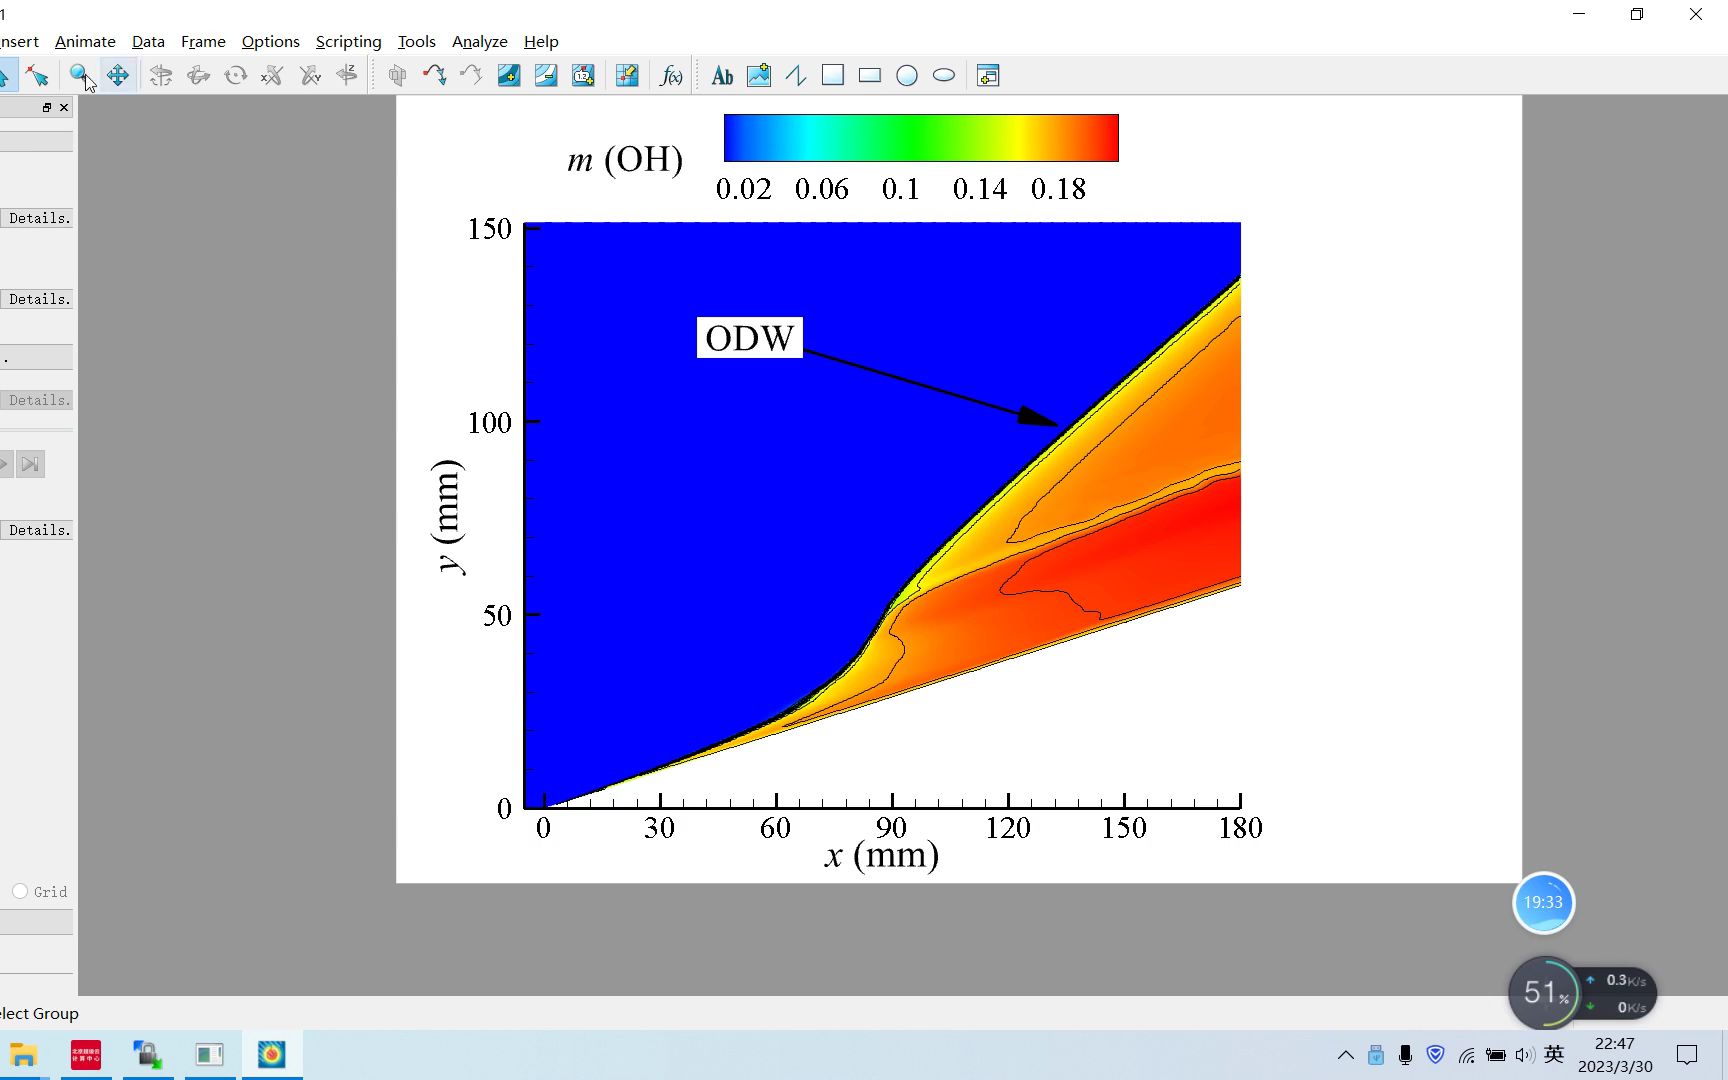Click the Add Contour Level tool
Screen dimensions: 1728x1080
tap(509, 75)
